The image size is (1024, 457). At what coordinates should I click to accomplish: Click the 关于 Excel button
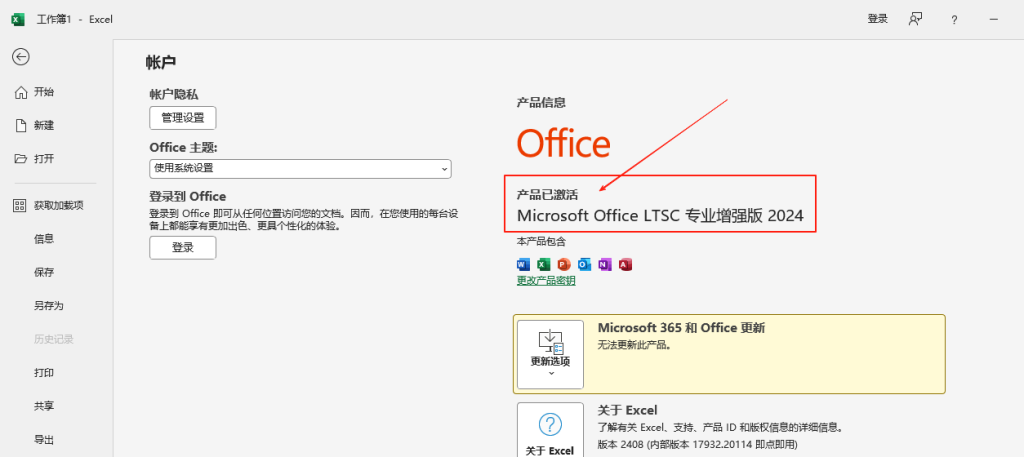point(551,430)
